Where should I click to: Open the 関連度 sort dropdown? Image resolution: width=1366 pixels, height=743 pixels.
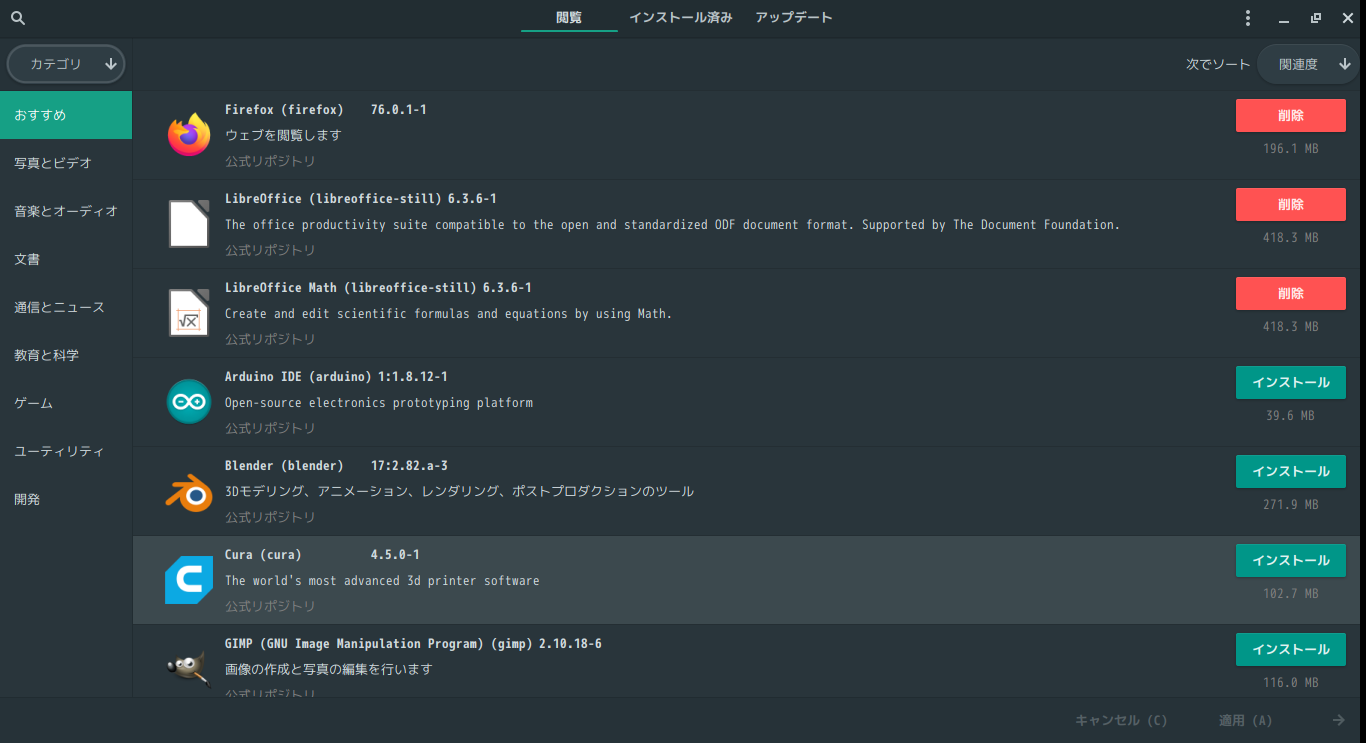(x=1310, y=64)
